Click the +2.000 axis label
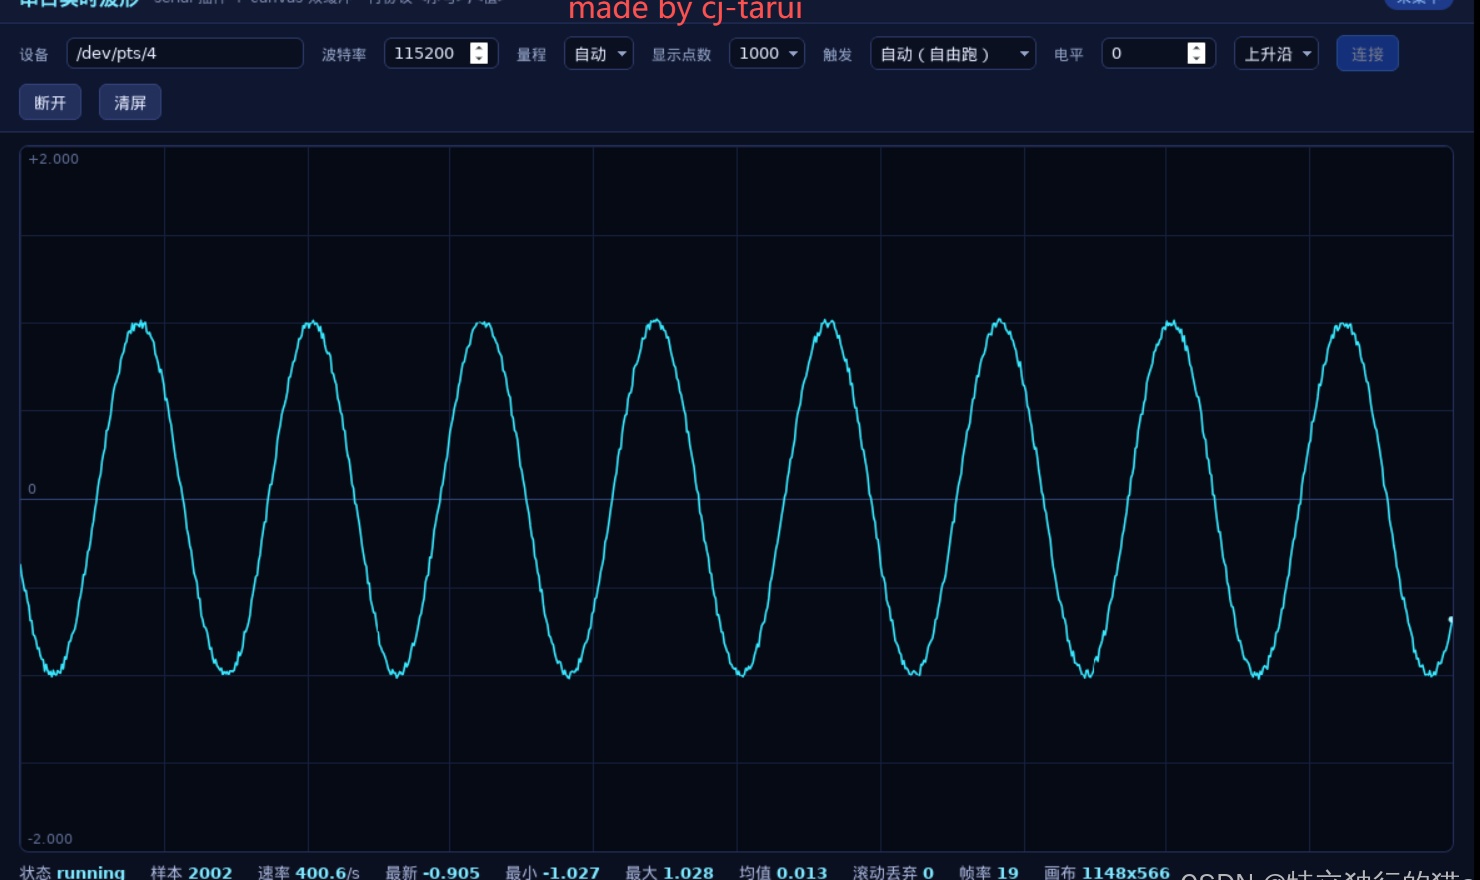The width and height of the screenshot is (1480, 880). 53,159
